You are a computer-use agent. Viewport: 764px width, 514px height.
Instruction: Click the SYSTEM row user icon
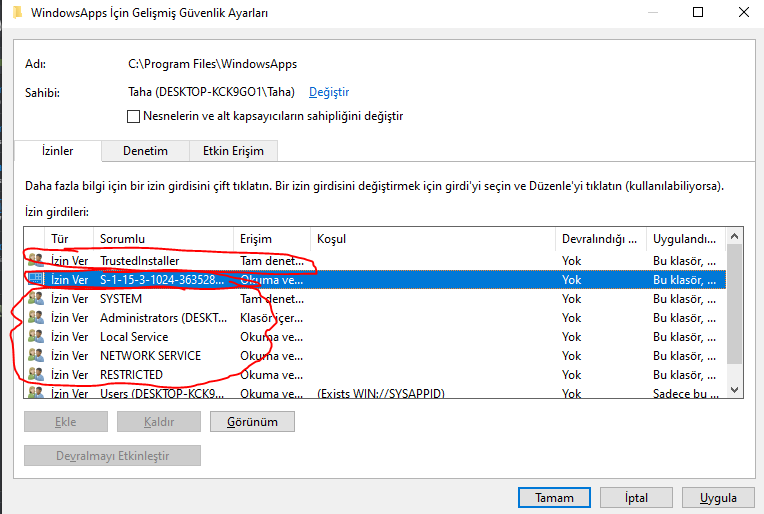coord(36,298)
